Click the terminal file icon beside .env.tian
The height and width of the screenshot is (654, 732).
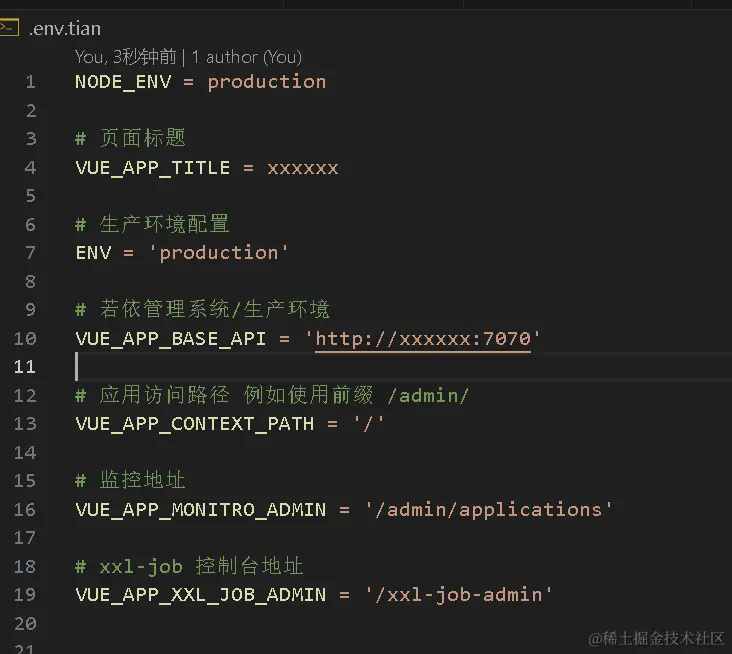coord(9,28)
